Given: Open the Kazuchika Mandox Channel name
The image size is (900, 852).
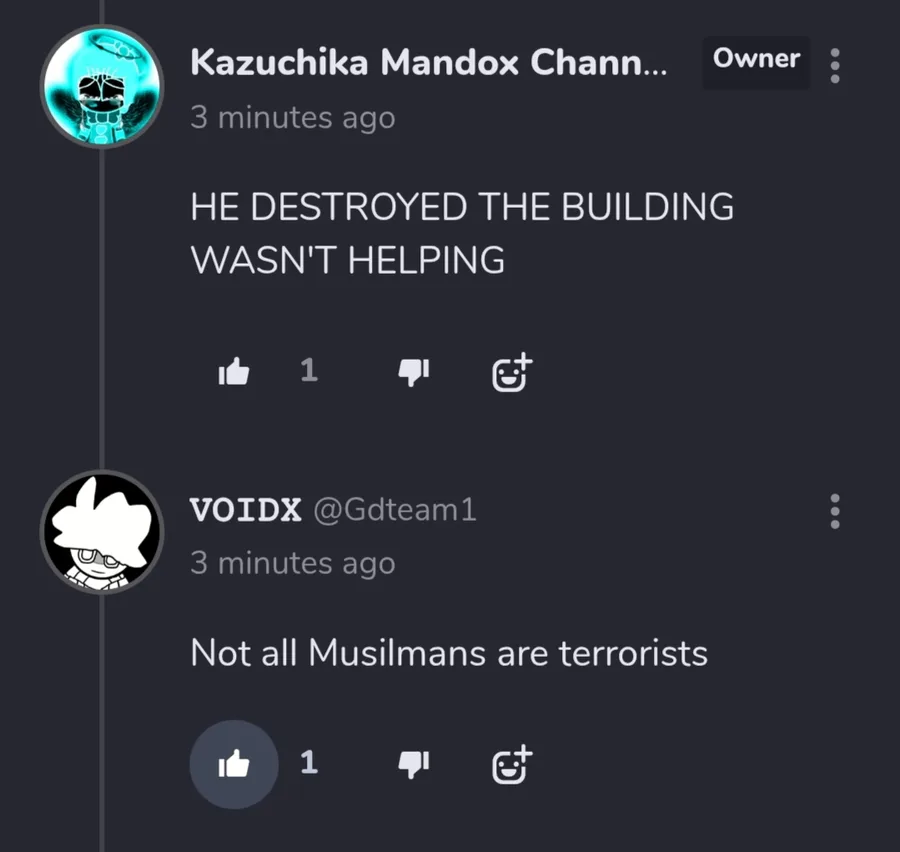Looking at the screenshot, I should [428, 62].
